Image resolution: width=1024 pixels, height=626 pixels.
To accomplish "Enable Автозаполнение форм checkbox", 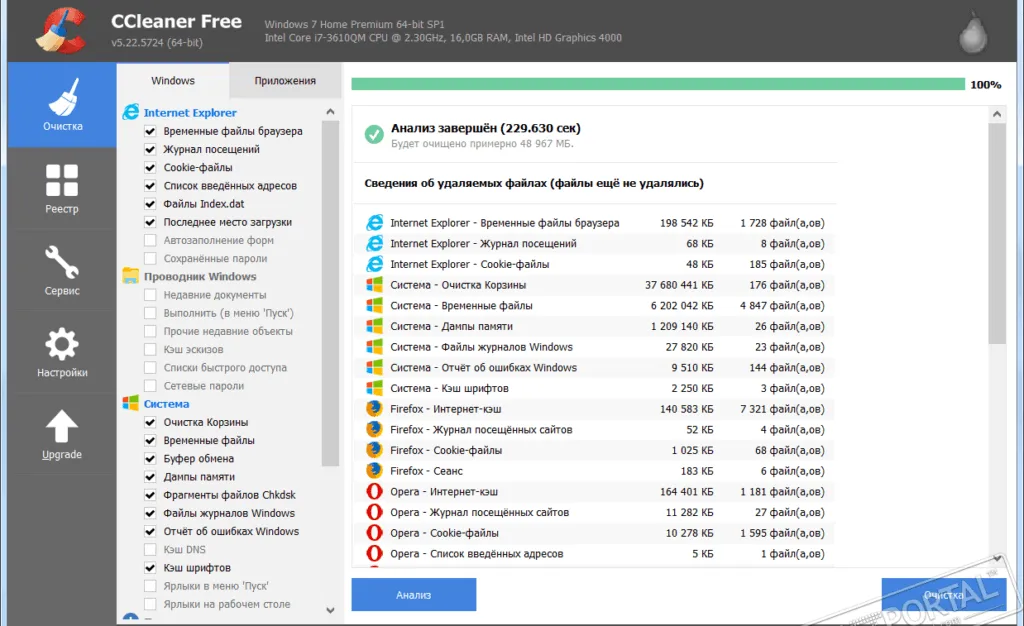I will [x=150, y=240].
